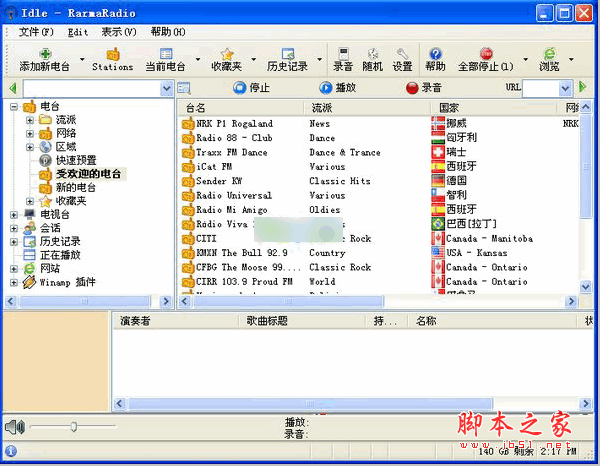The height and width of the screenshot is (466, 600).
Task: Adjust the volume slider thumb
Action: [x=74, y=426]
